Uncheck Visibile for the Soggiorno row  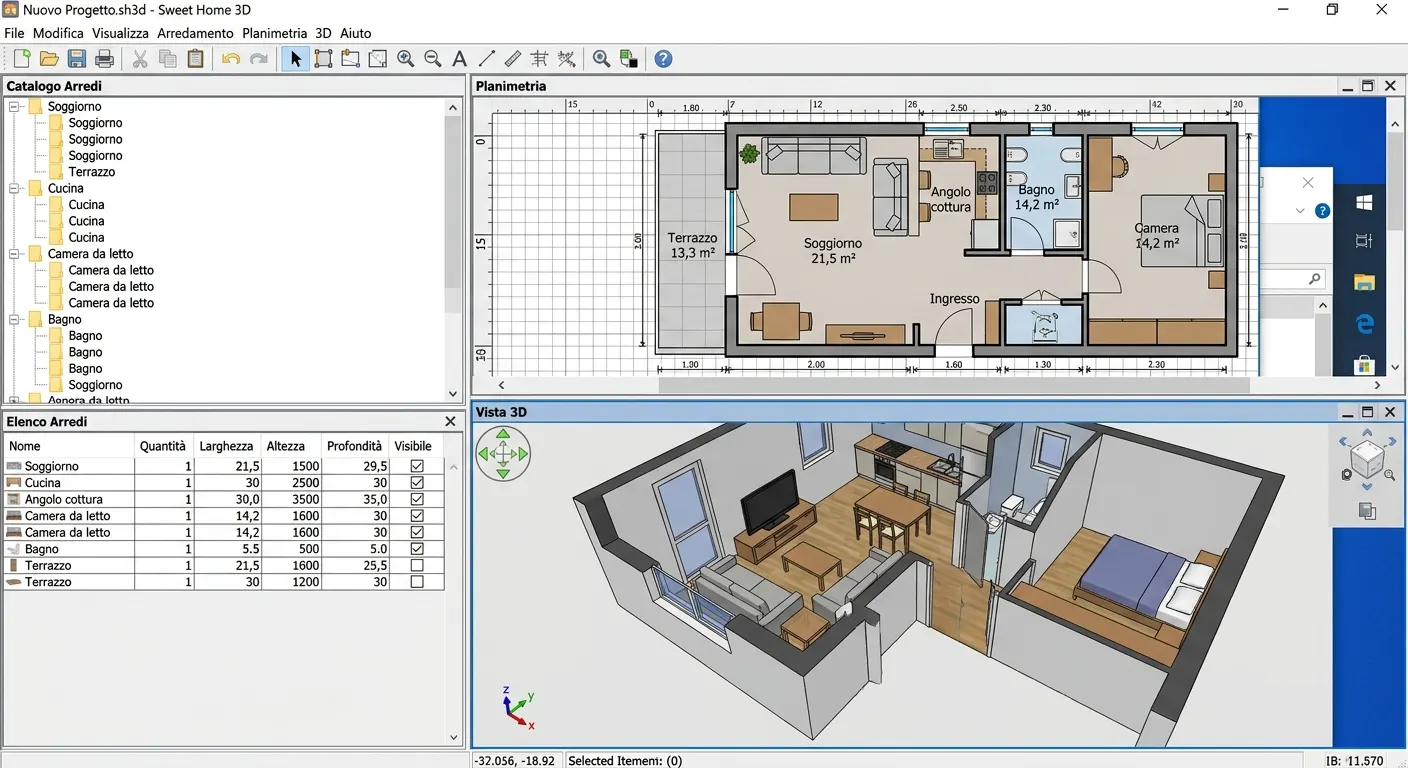click(x=417, y=466)
